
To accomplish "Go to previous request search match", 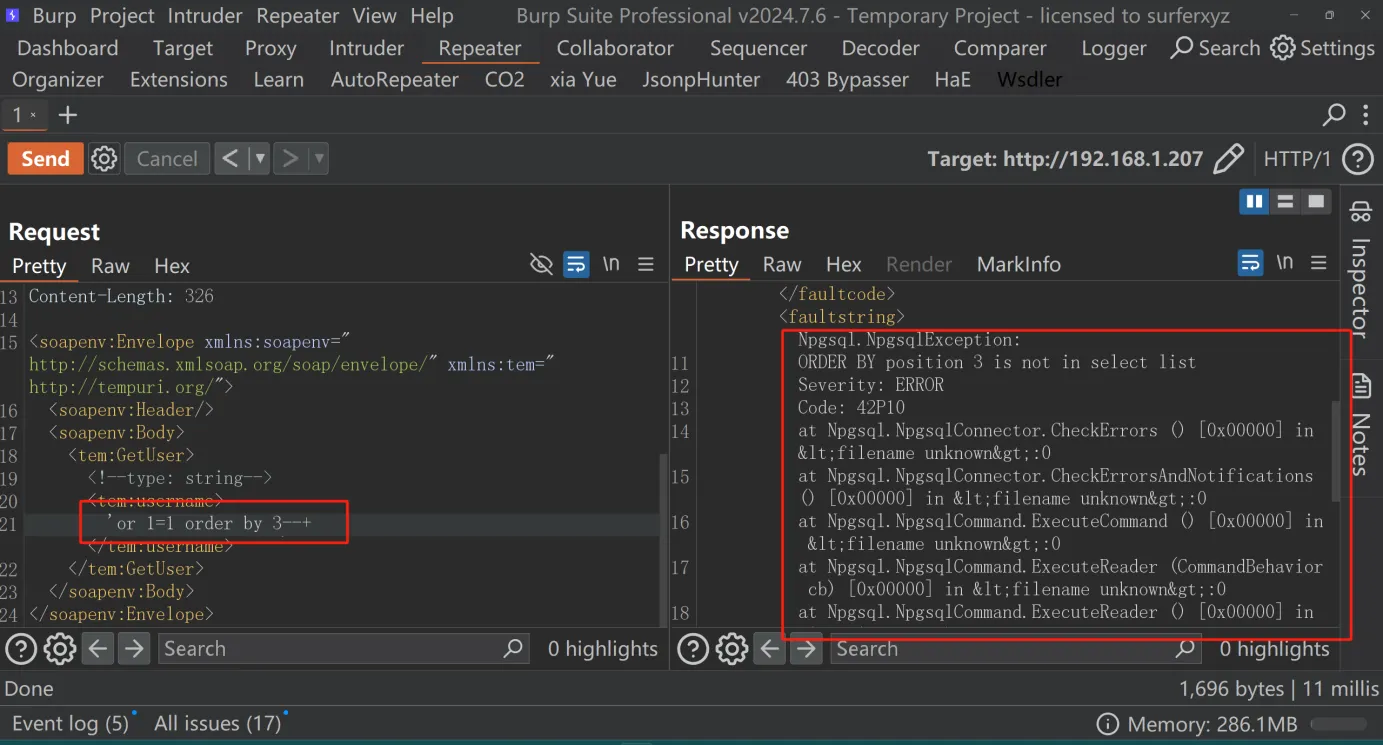I will [x=97, y=649].
